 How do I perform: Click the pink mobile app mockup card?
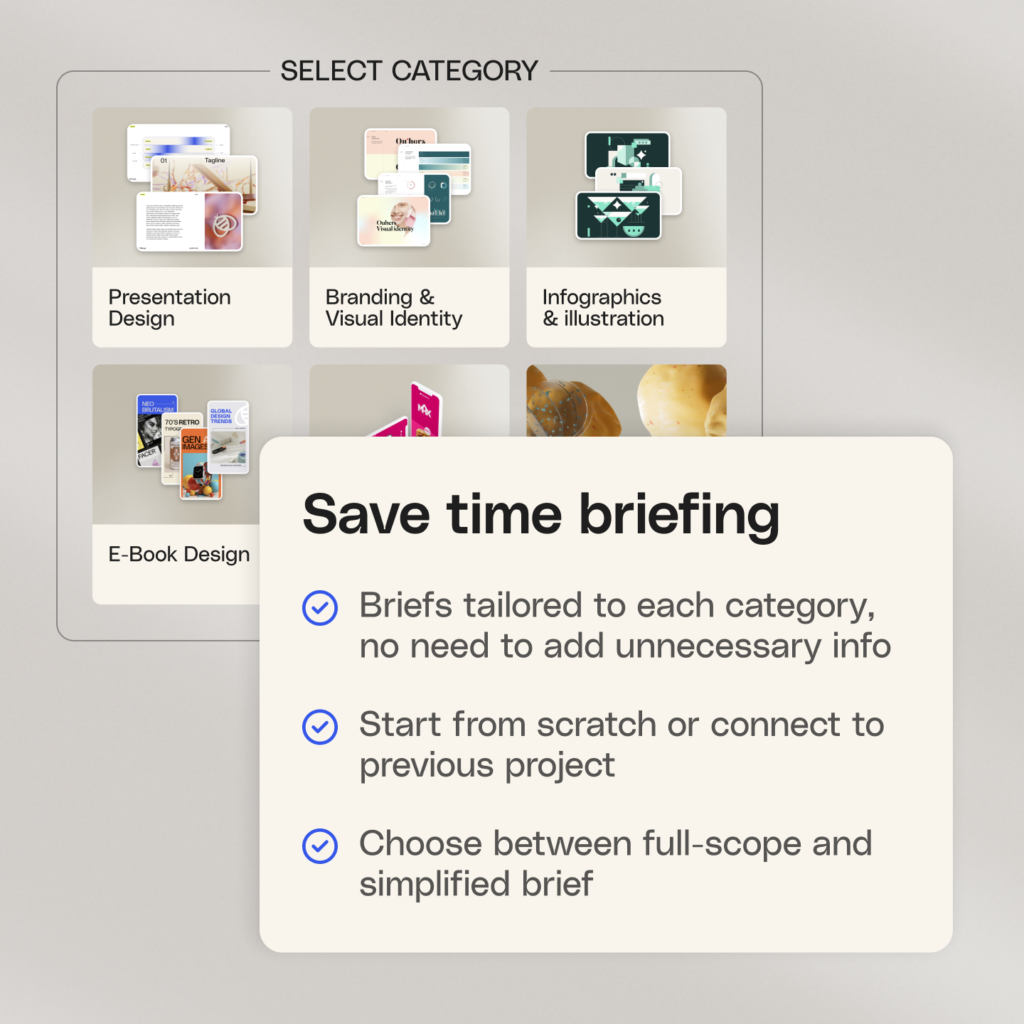click(409, 400)
